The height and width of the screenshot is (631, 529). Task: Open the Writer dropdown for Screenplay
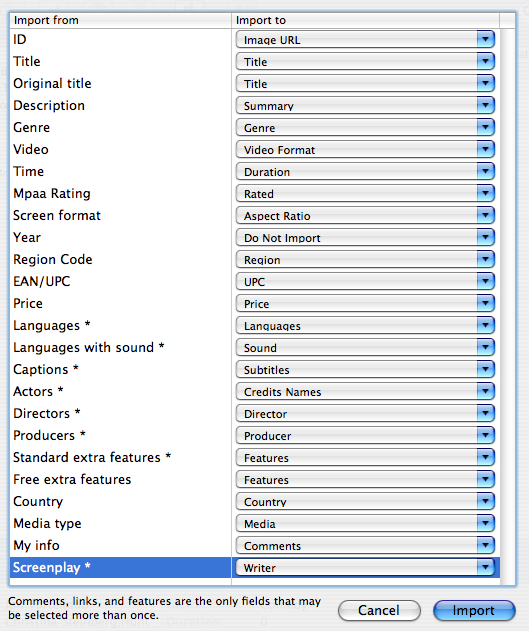(365, 567)
